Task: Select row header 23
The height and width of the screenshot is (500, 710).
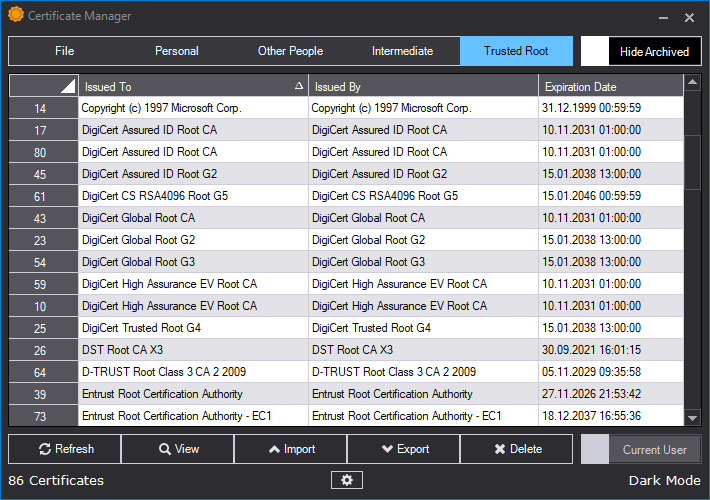Action: [43, 240]
